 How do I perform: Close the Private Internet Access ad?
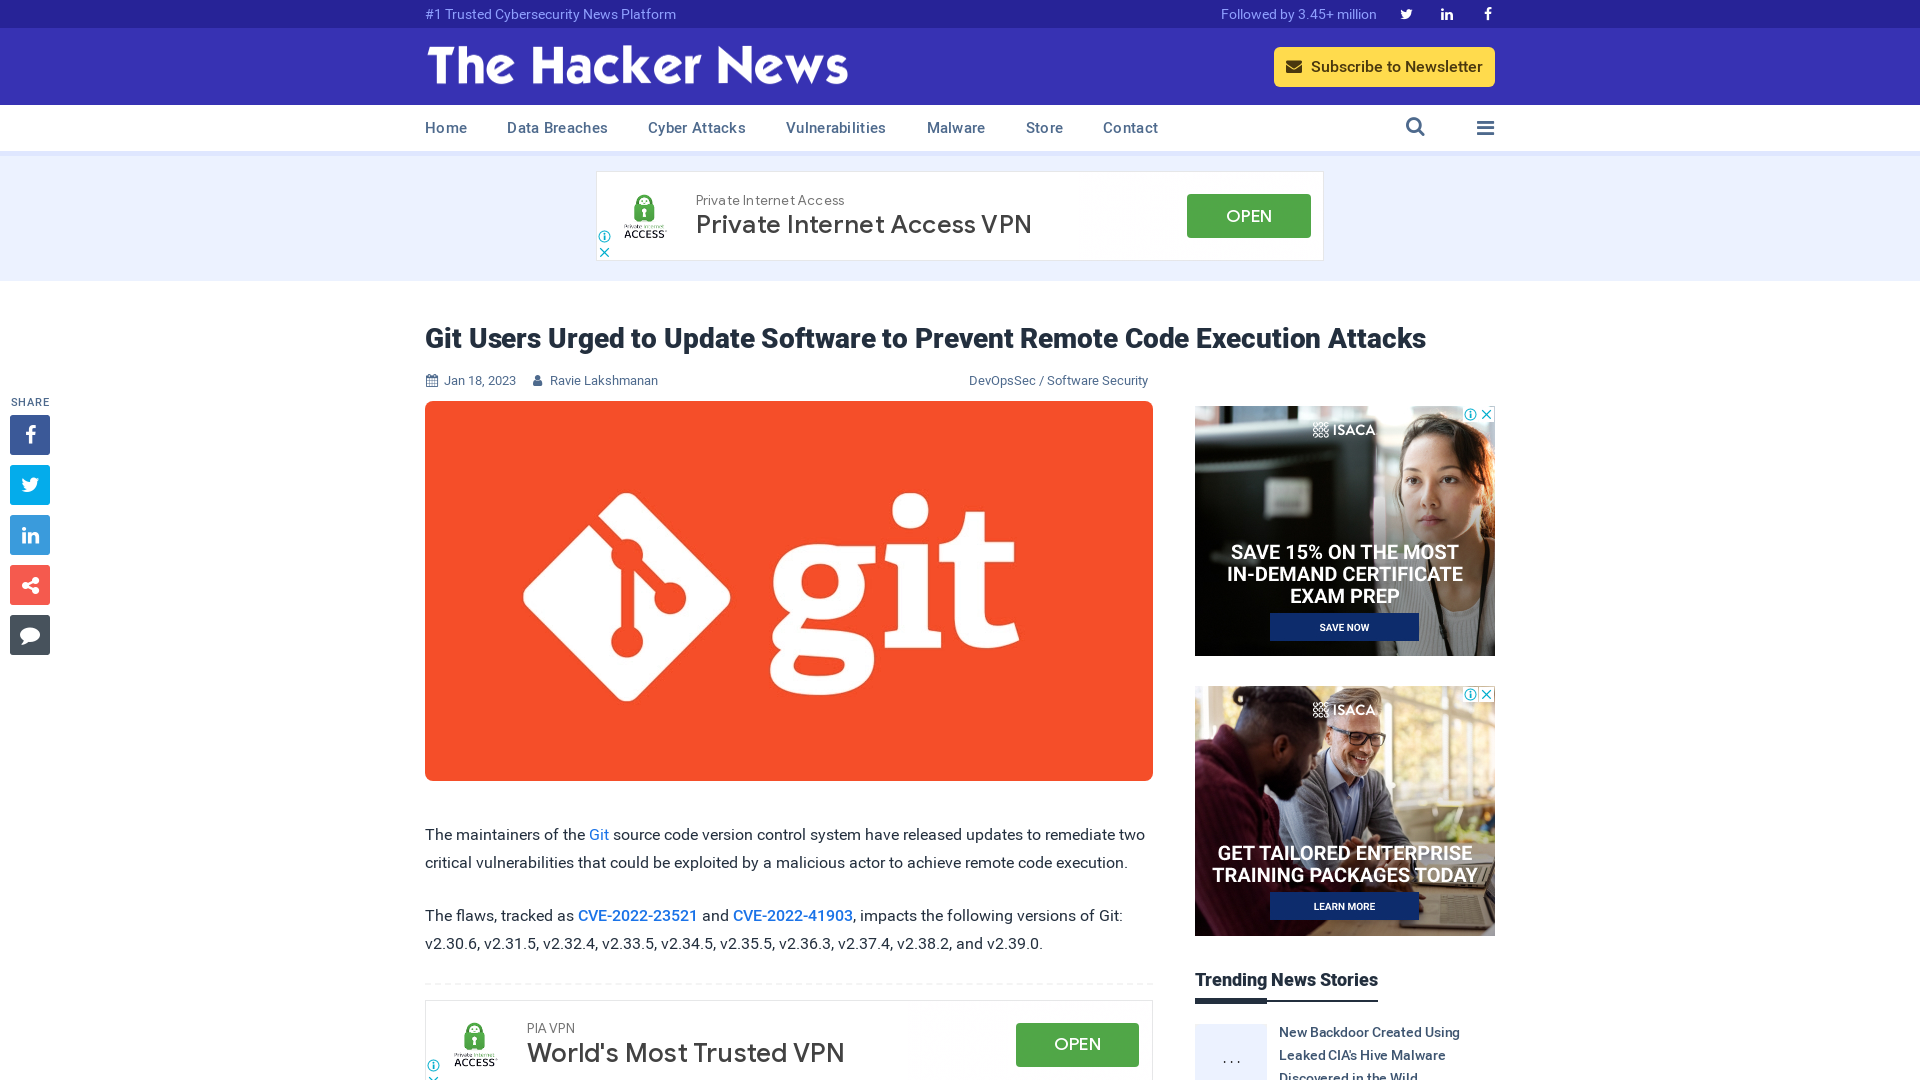pos(605,252)
